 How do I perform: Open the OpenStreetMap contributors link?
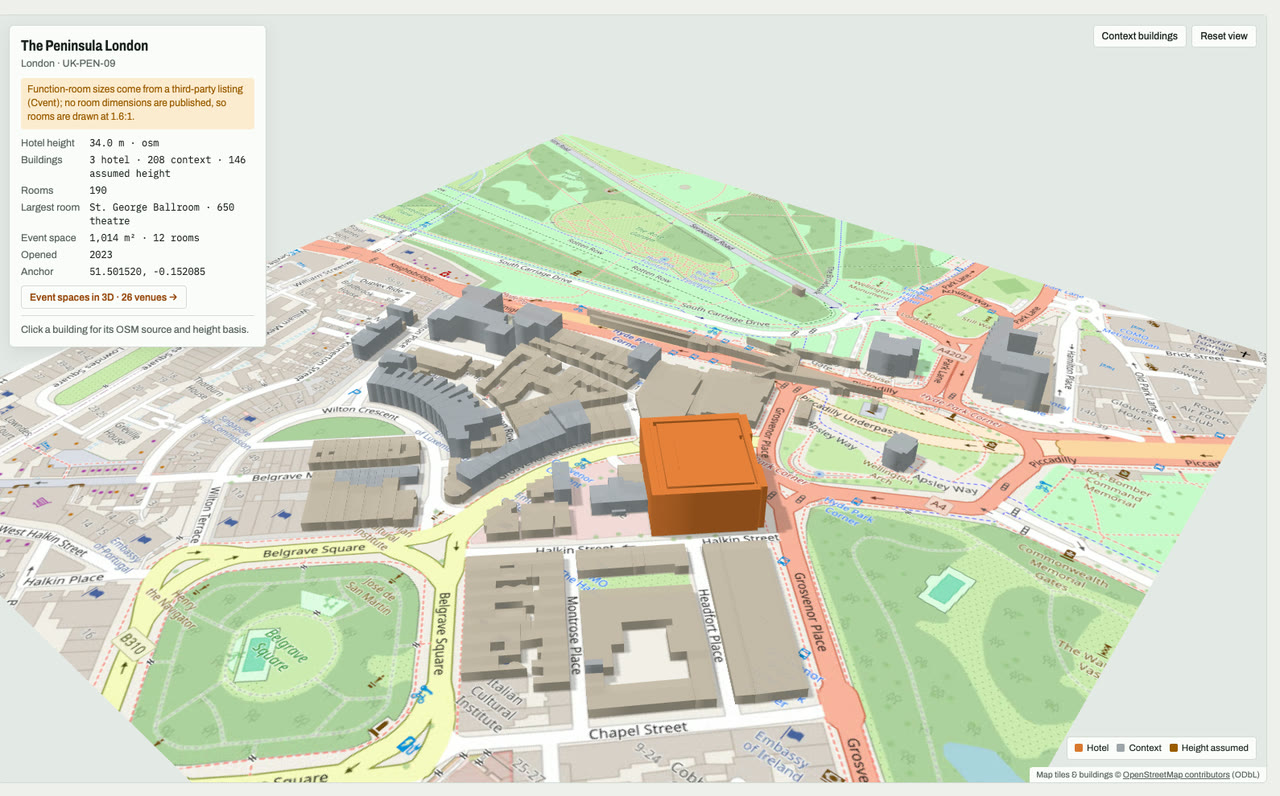[1176, 775]
